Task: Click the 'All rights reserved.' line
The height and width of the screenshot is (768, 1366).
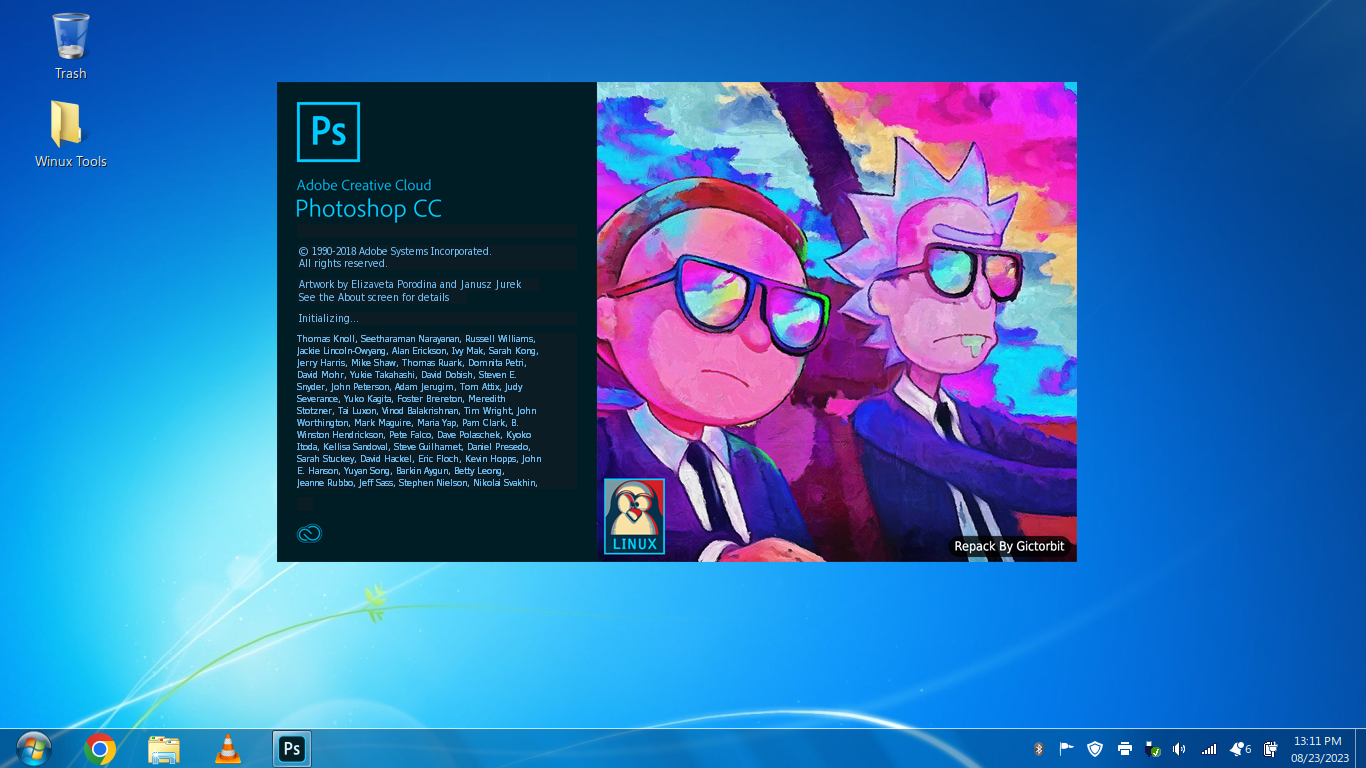Action: 343,263
